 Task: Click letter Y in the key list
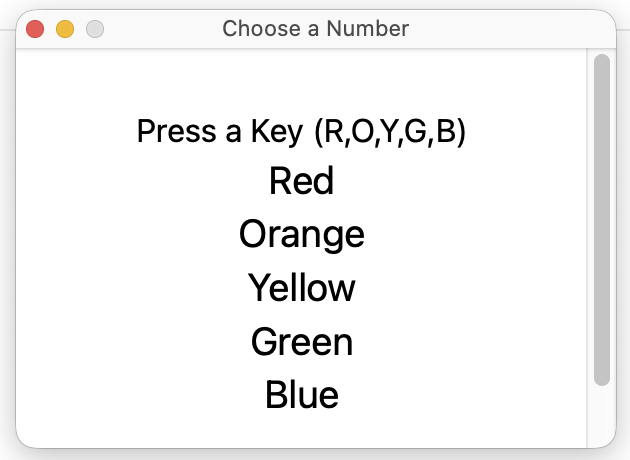pyautogui.click(x=384, y=132)
